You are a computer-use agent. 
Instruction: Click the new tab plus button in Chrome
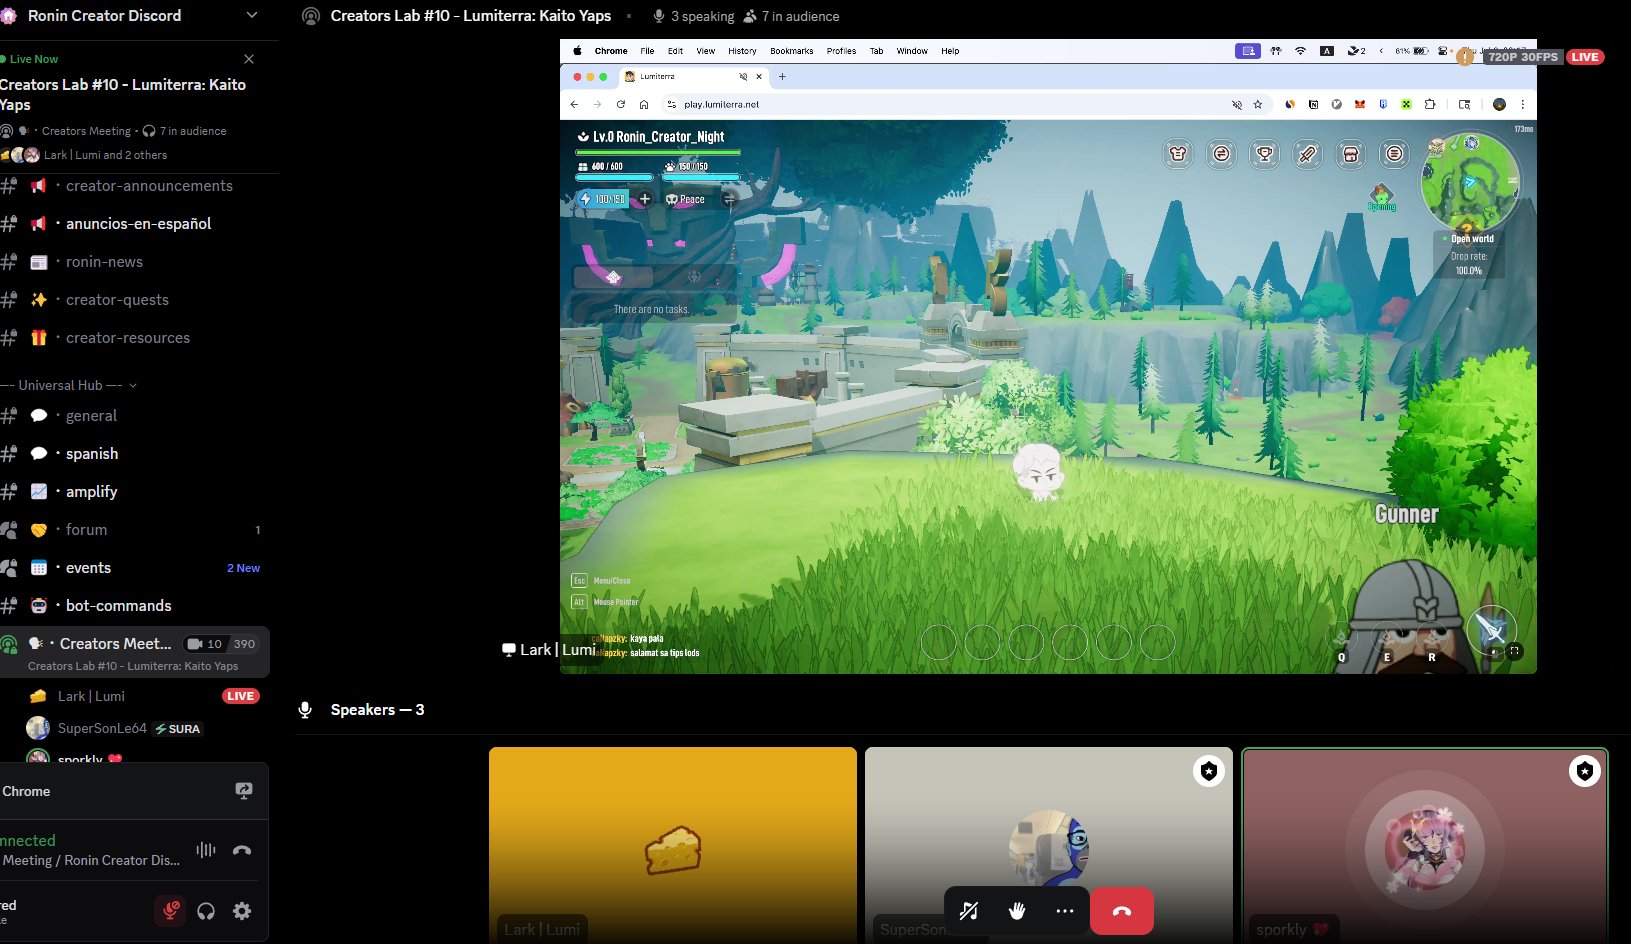point(782,77)
